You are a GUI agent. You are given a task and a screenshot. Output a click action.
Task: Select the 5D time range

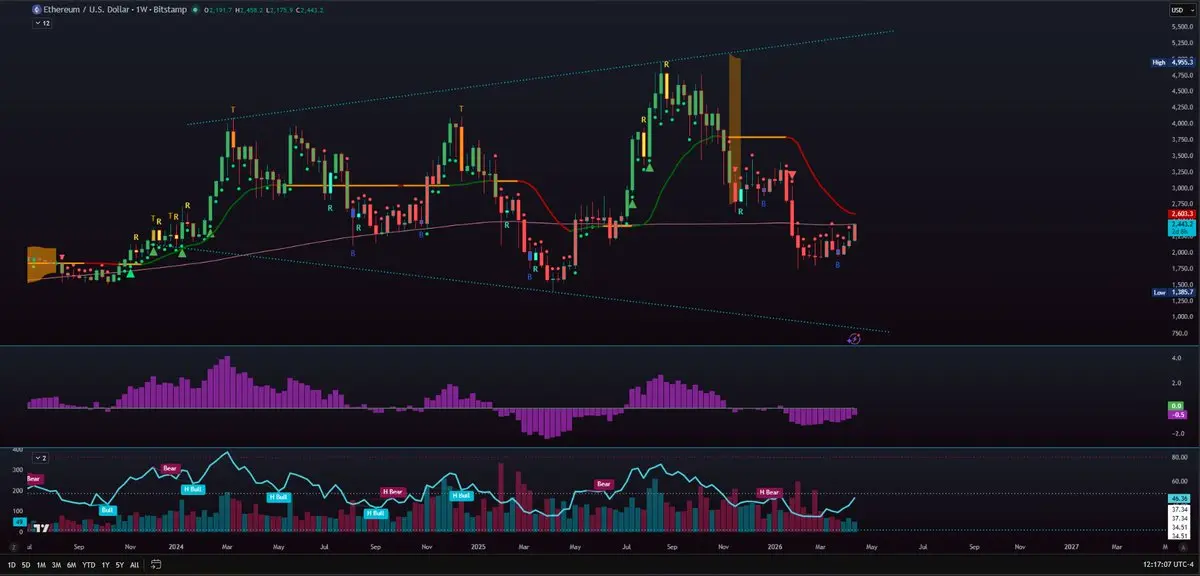[26, 565]
